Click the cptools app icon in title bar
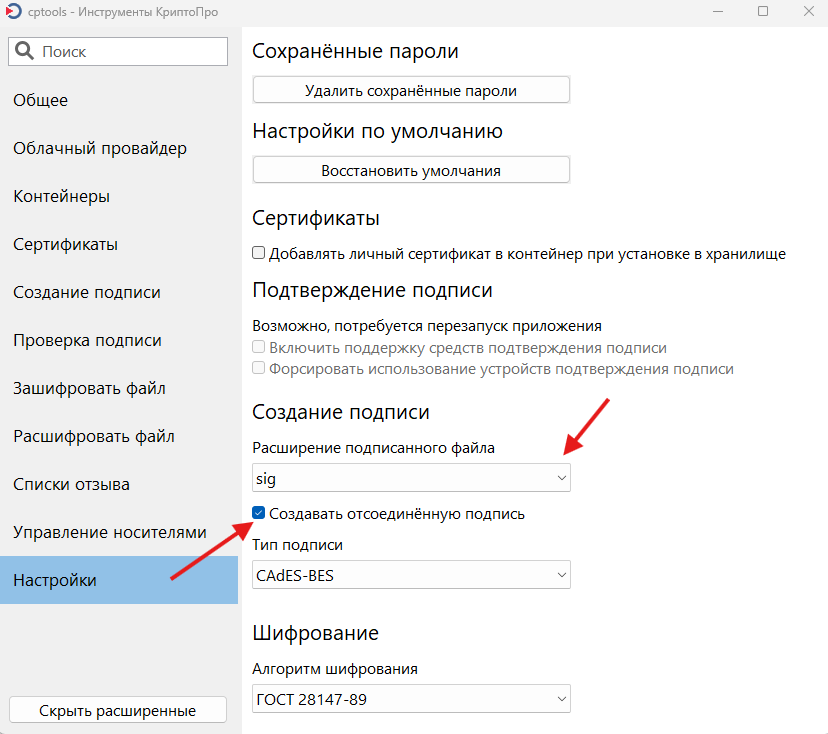This screenshot has width=828, height=734. point(13,11)
